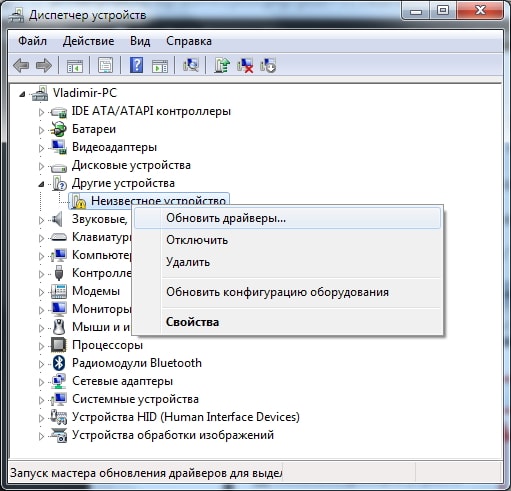Open the Вид menu

coord(140,41)
